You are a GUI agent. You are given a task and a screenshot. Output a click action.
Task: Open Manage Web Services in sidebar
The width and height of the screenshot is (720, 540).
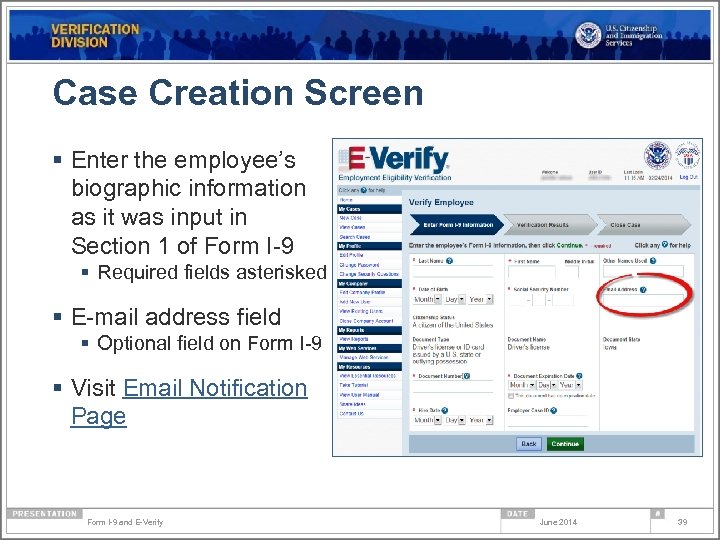(364, 357)
